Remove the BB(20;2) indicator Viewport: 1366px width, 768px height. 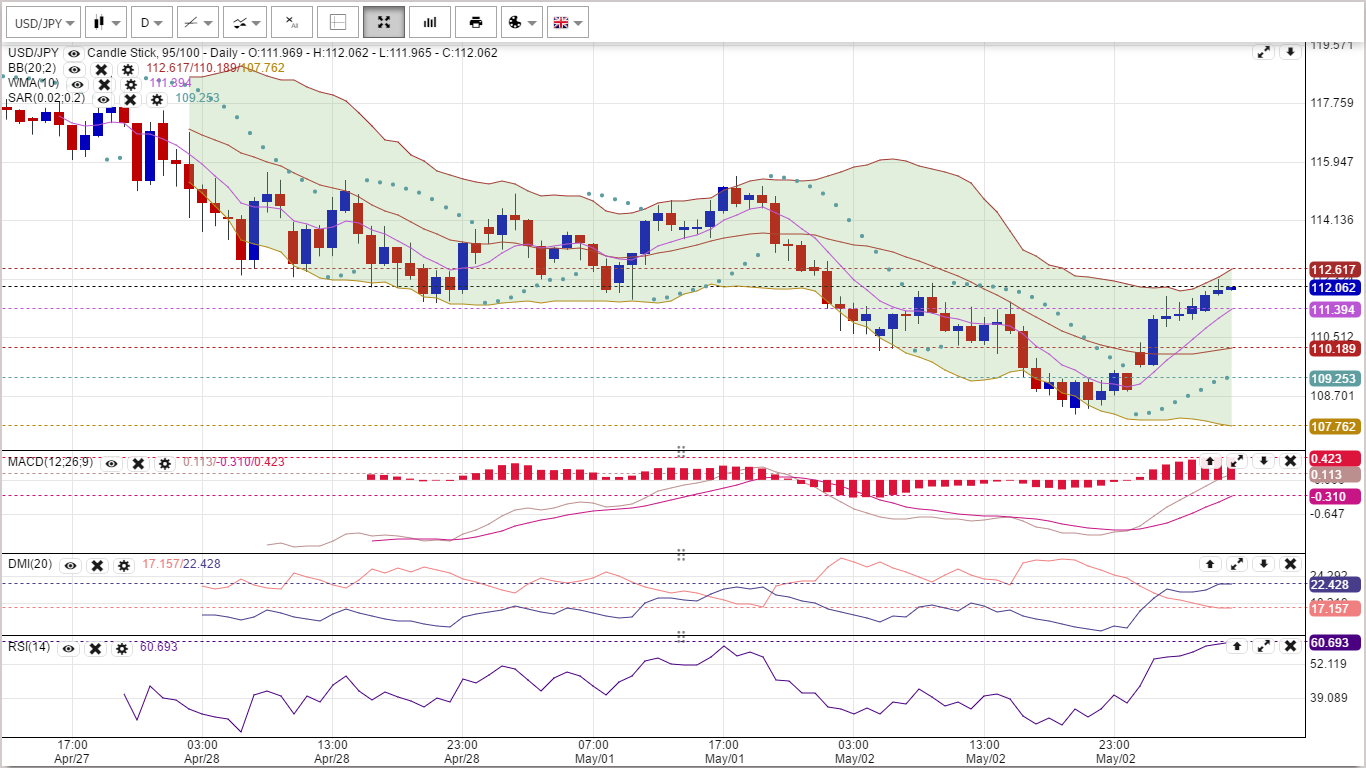[101, 69]
